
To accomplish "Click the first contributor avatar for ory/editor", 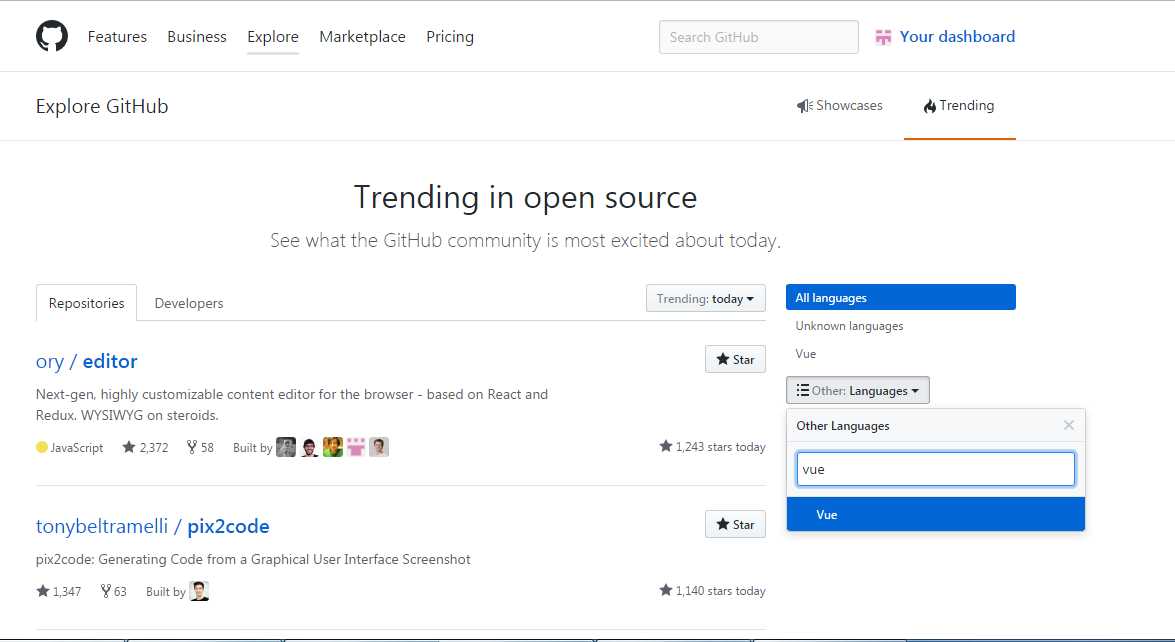I will tap(286, 447).
